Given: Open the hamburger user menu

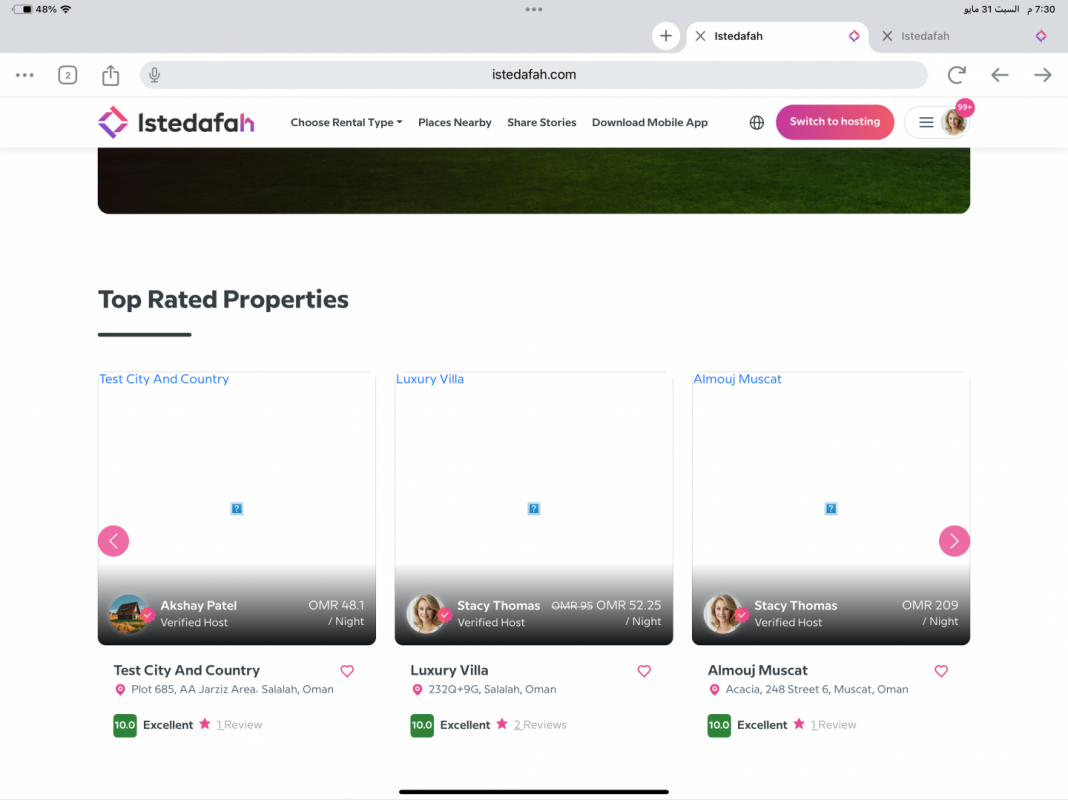Looking at the screenshot, I should (x=926, y=123).
